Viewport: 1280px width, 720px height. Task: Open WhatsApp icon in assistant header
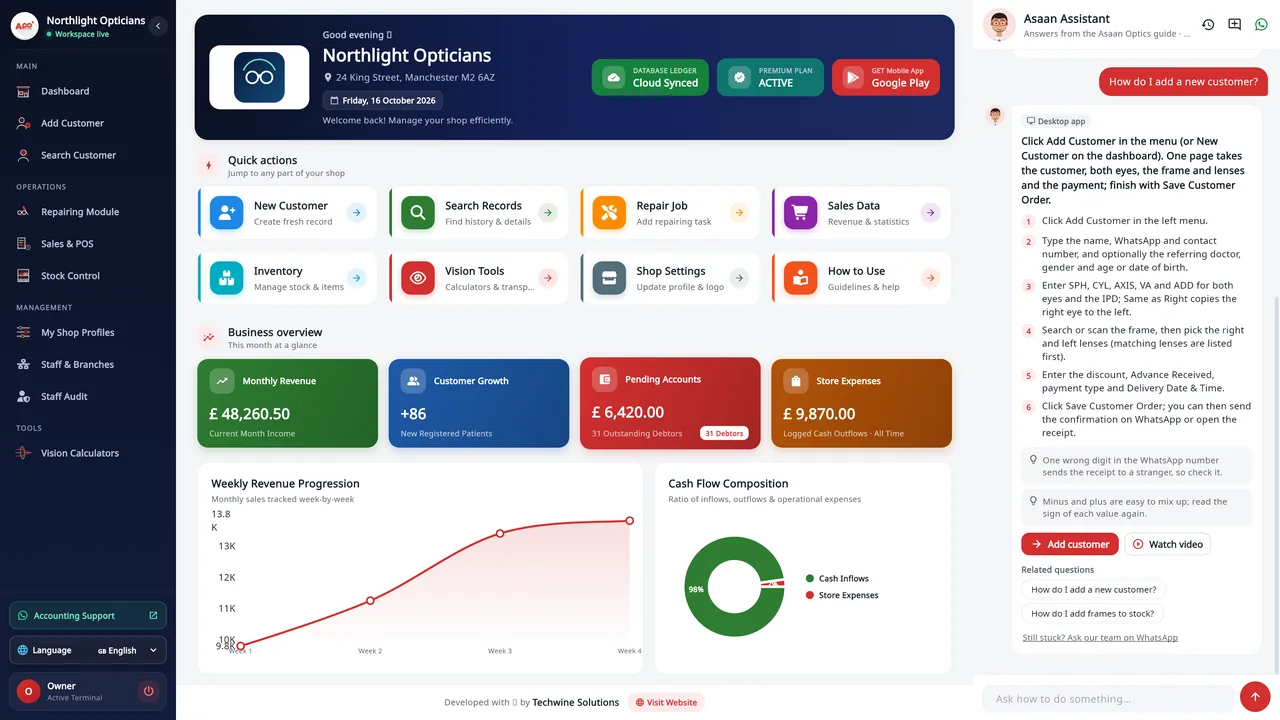(x=1261, y=25)
